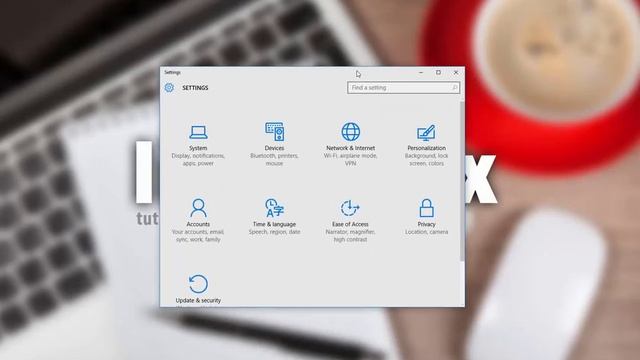Click the 'Privacy' label text
The height and width of the screenshot is (360, 640).
pos(427,224)
